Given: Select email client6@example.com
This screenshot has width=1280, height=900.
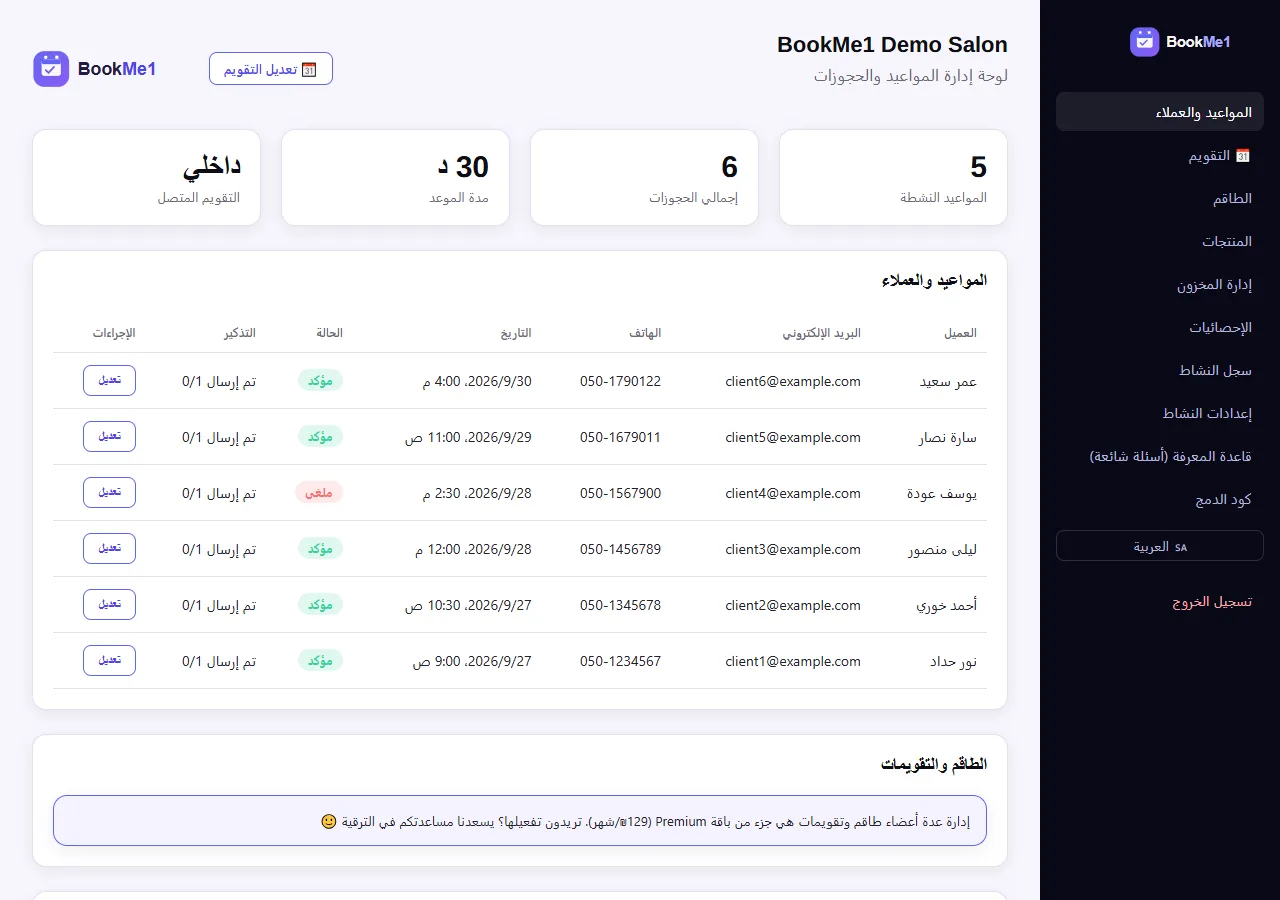Looking at the screenshot, I should click(793, 381).
